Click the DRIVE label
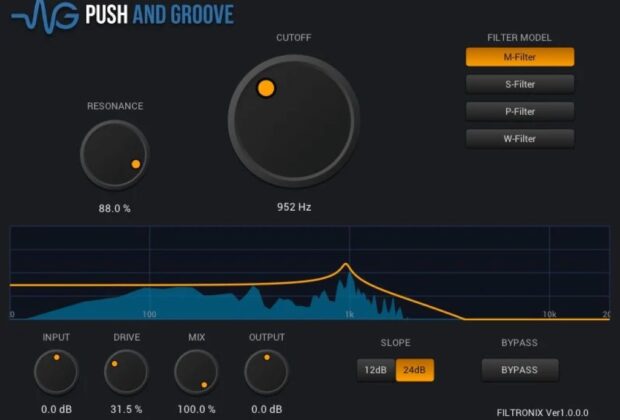Viewport: 620px width, 420px height. click(x=127, y=337)
